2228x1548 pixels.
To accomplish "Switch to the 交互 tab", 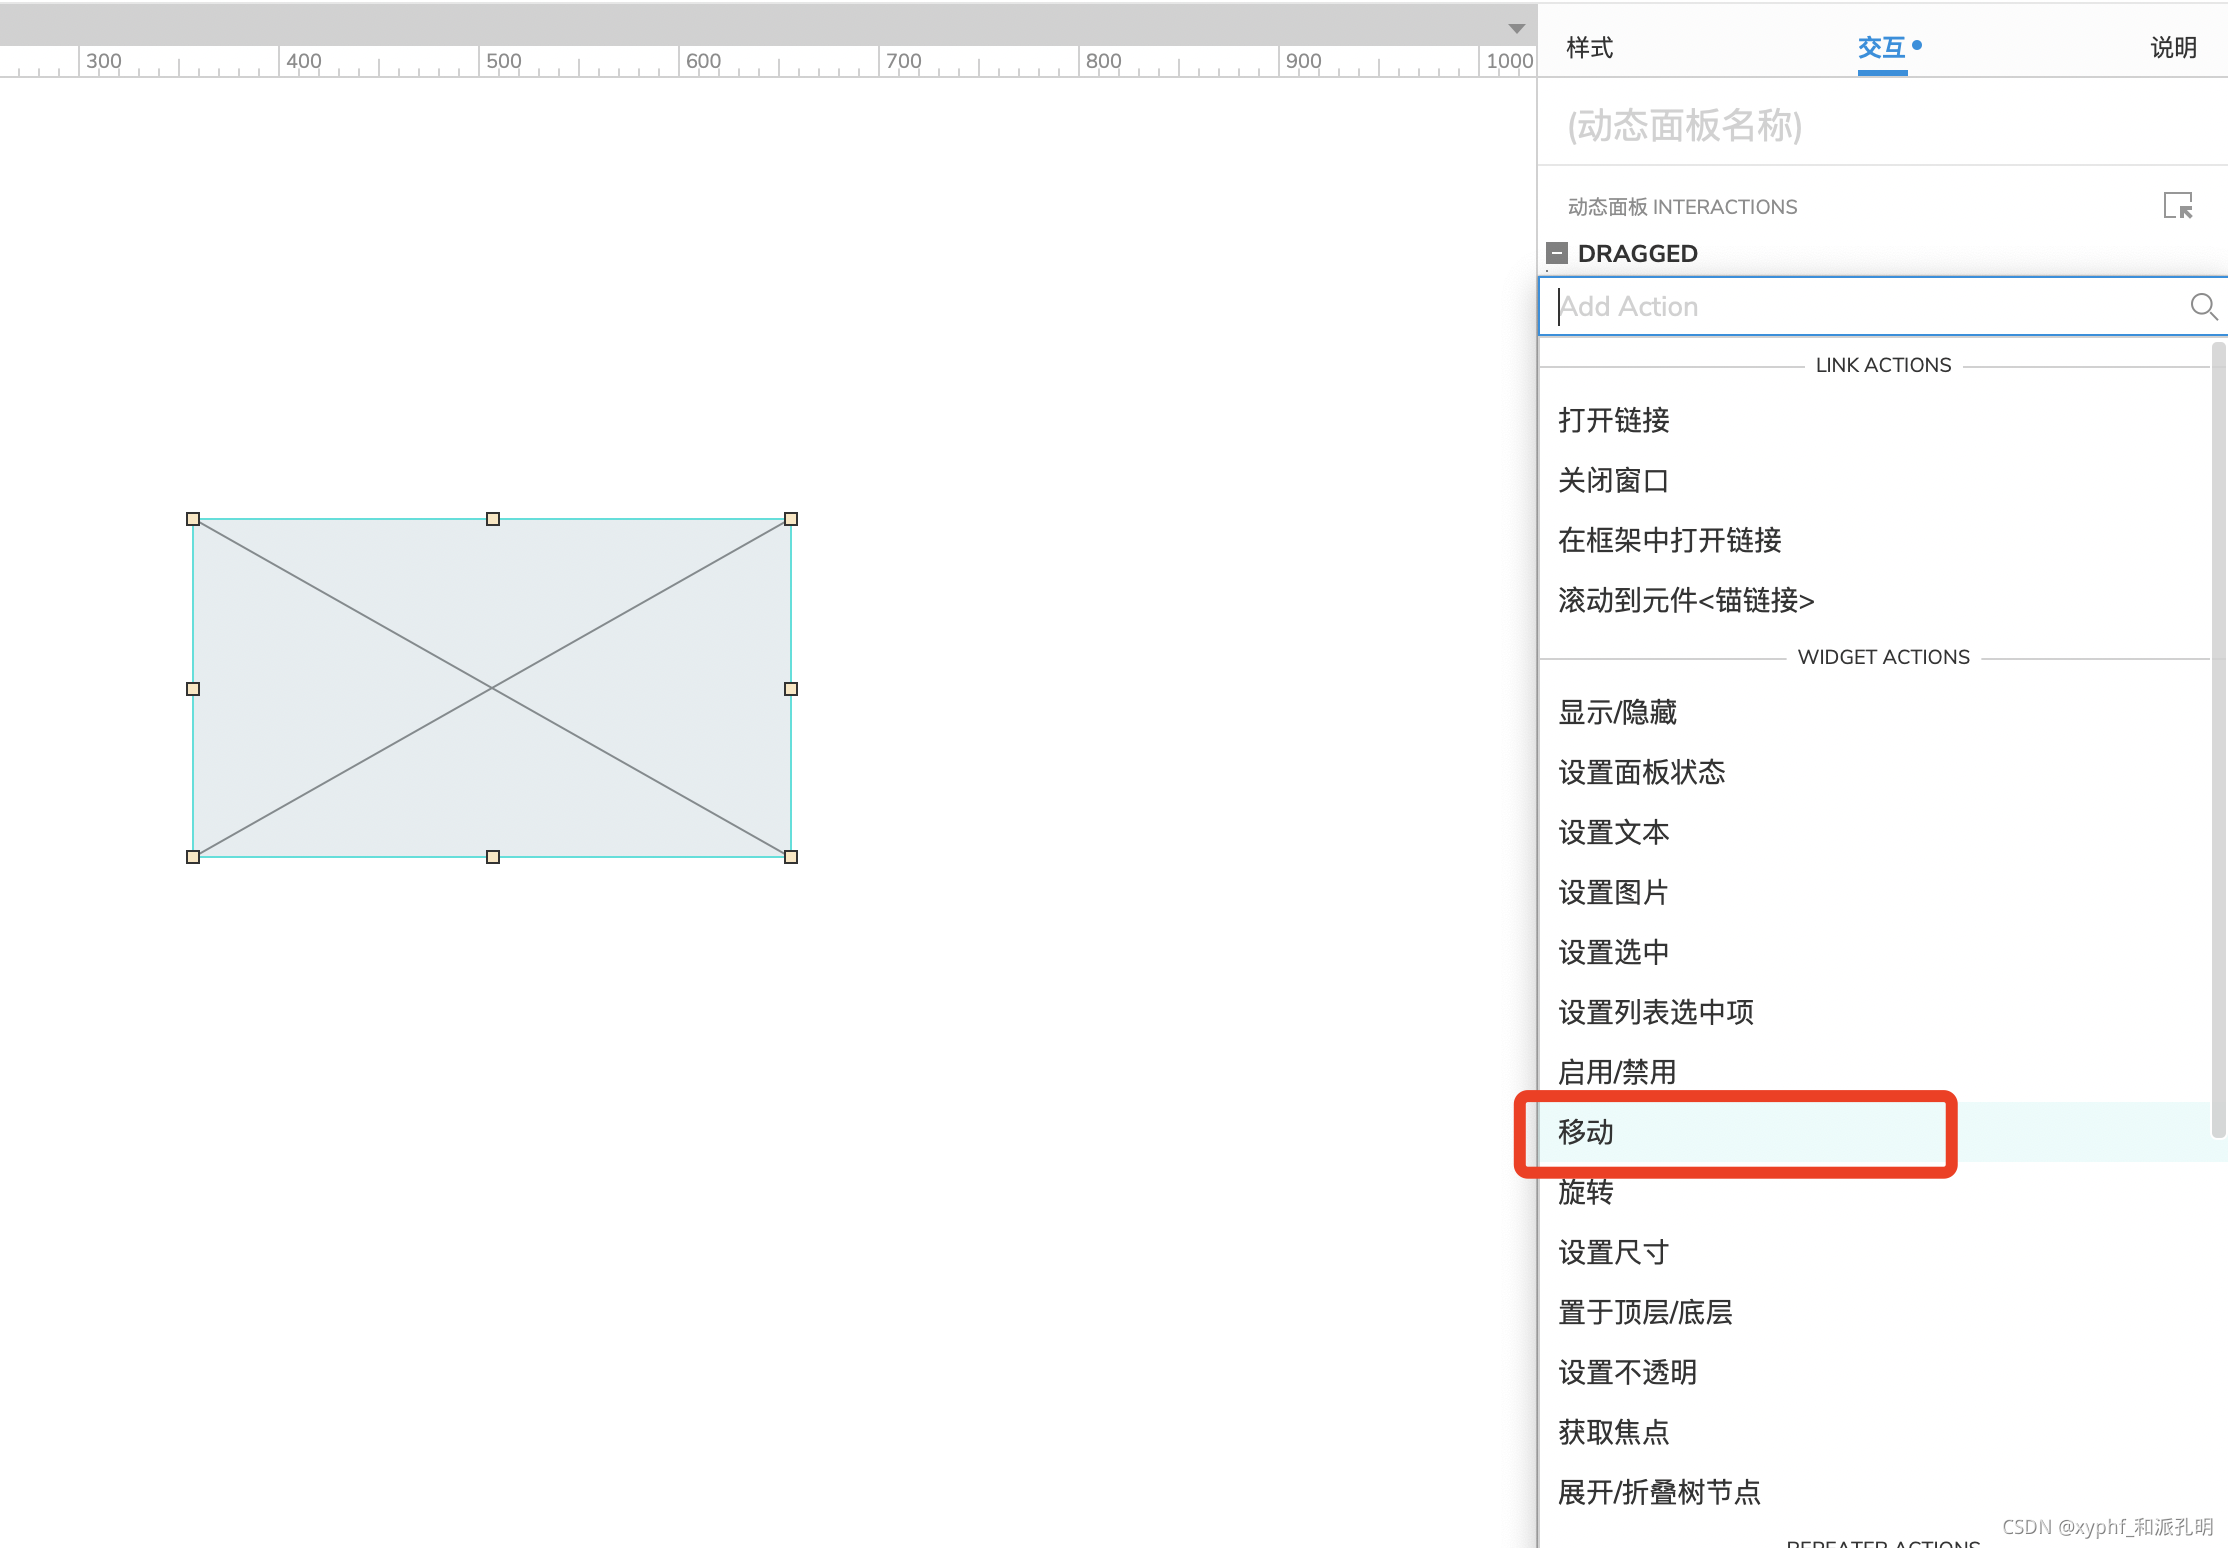I will (1881, 47).
